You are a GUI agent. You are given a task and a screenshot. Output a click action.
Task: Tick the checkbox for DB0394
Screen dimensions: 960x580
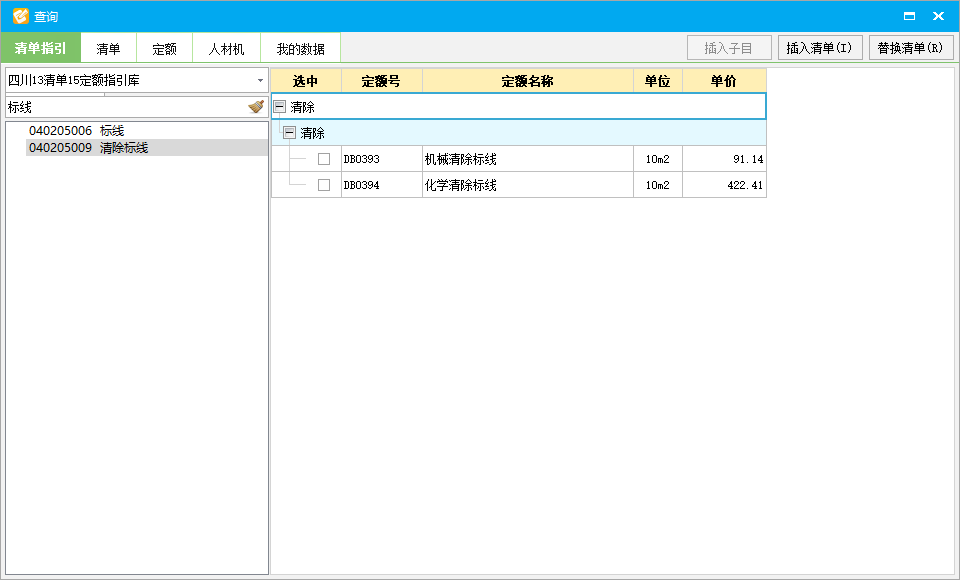(x=324, y=185)
